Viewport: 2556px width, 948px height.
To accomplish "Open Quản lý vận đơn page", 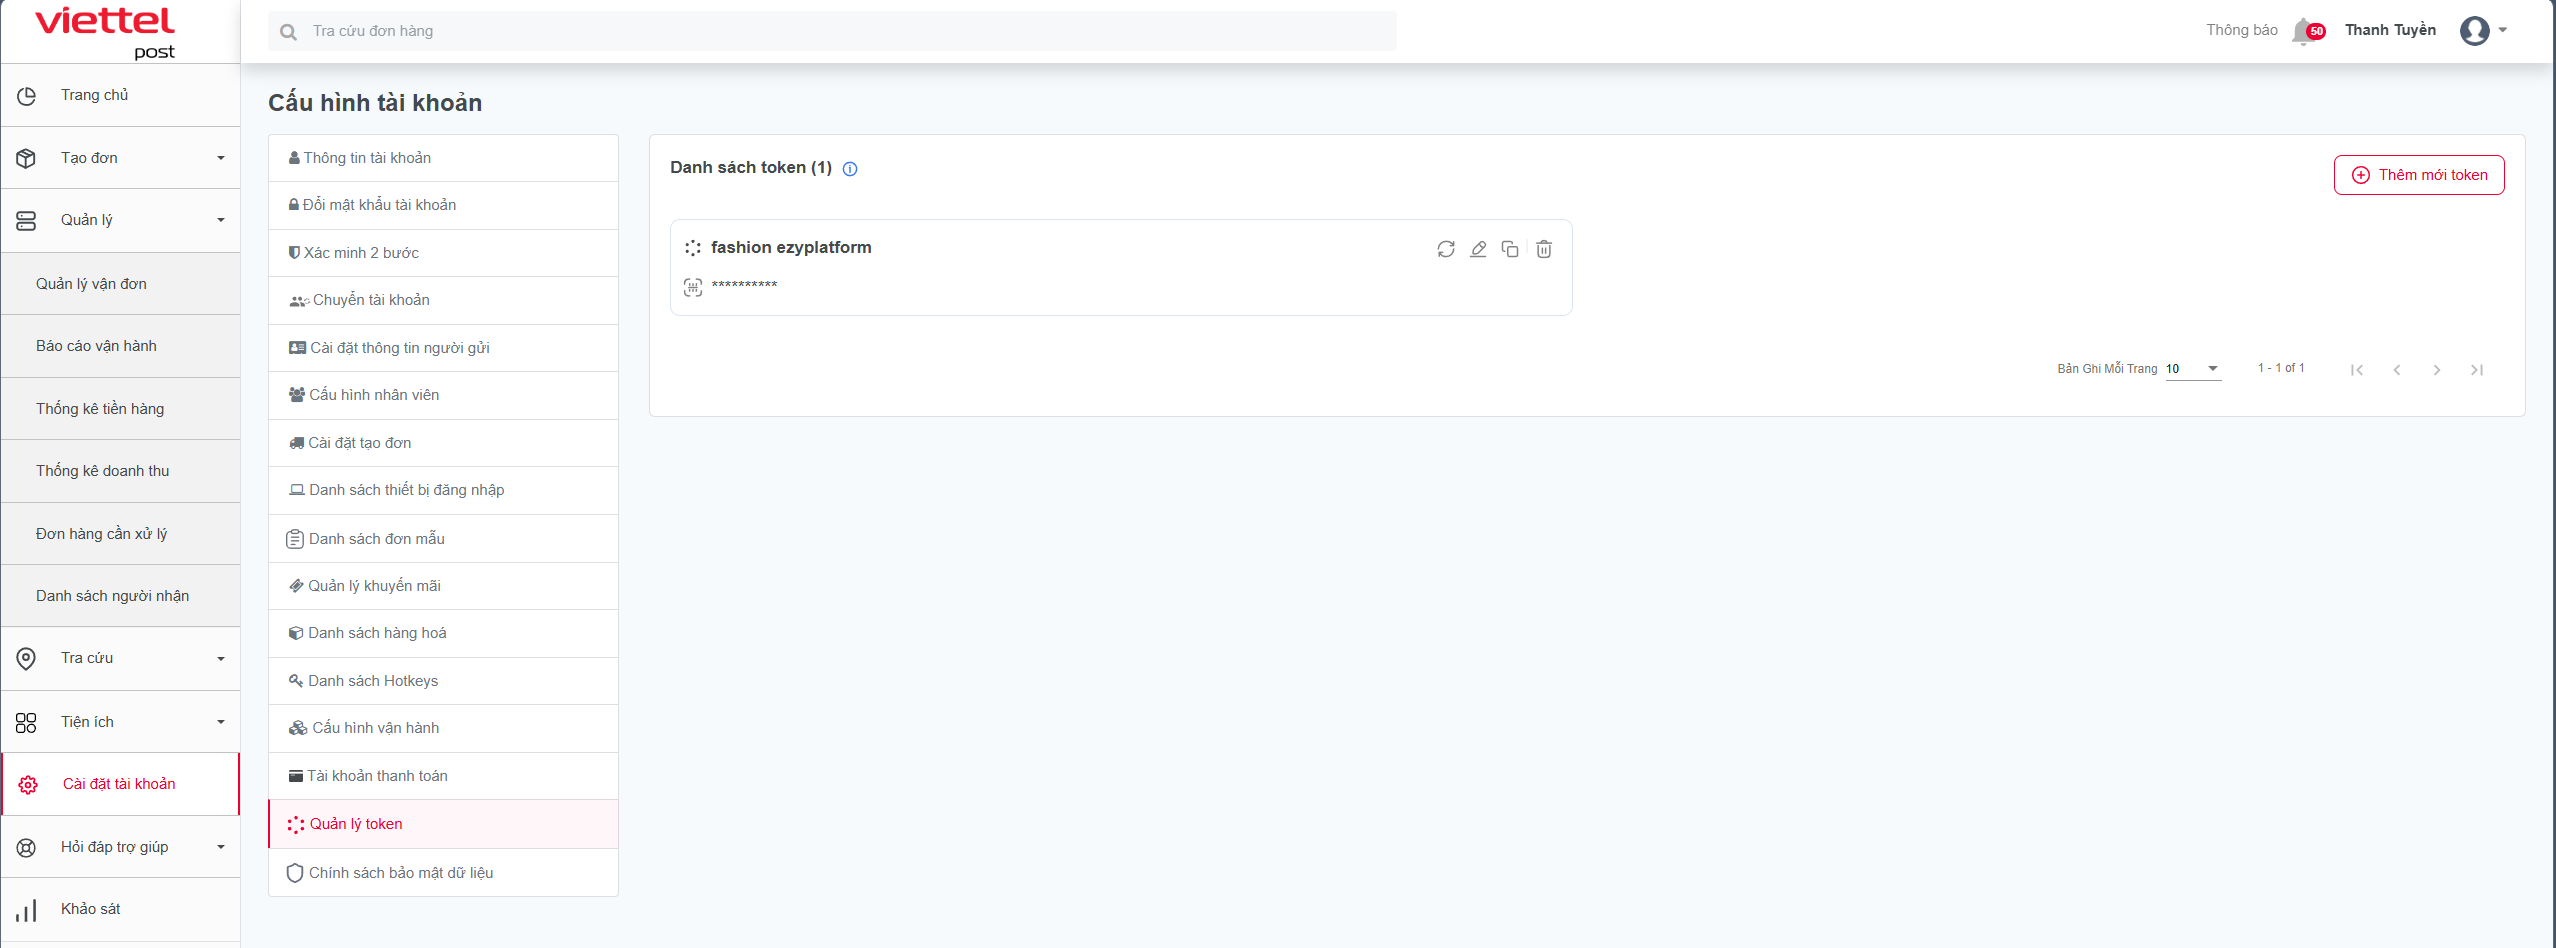I will (x=91, y=284).
